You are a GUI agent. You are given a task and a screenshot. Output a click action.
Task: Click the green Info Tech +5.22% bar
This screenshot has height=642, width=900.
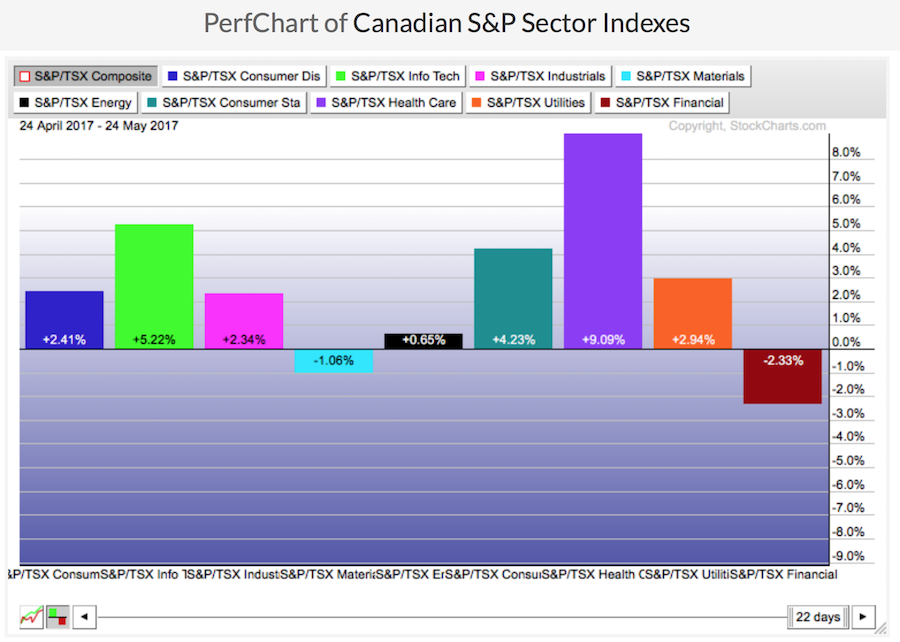pos(154,286)
